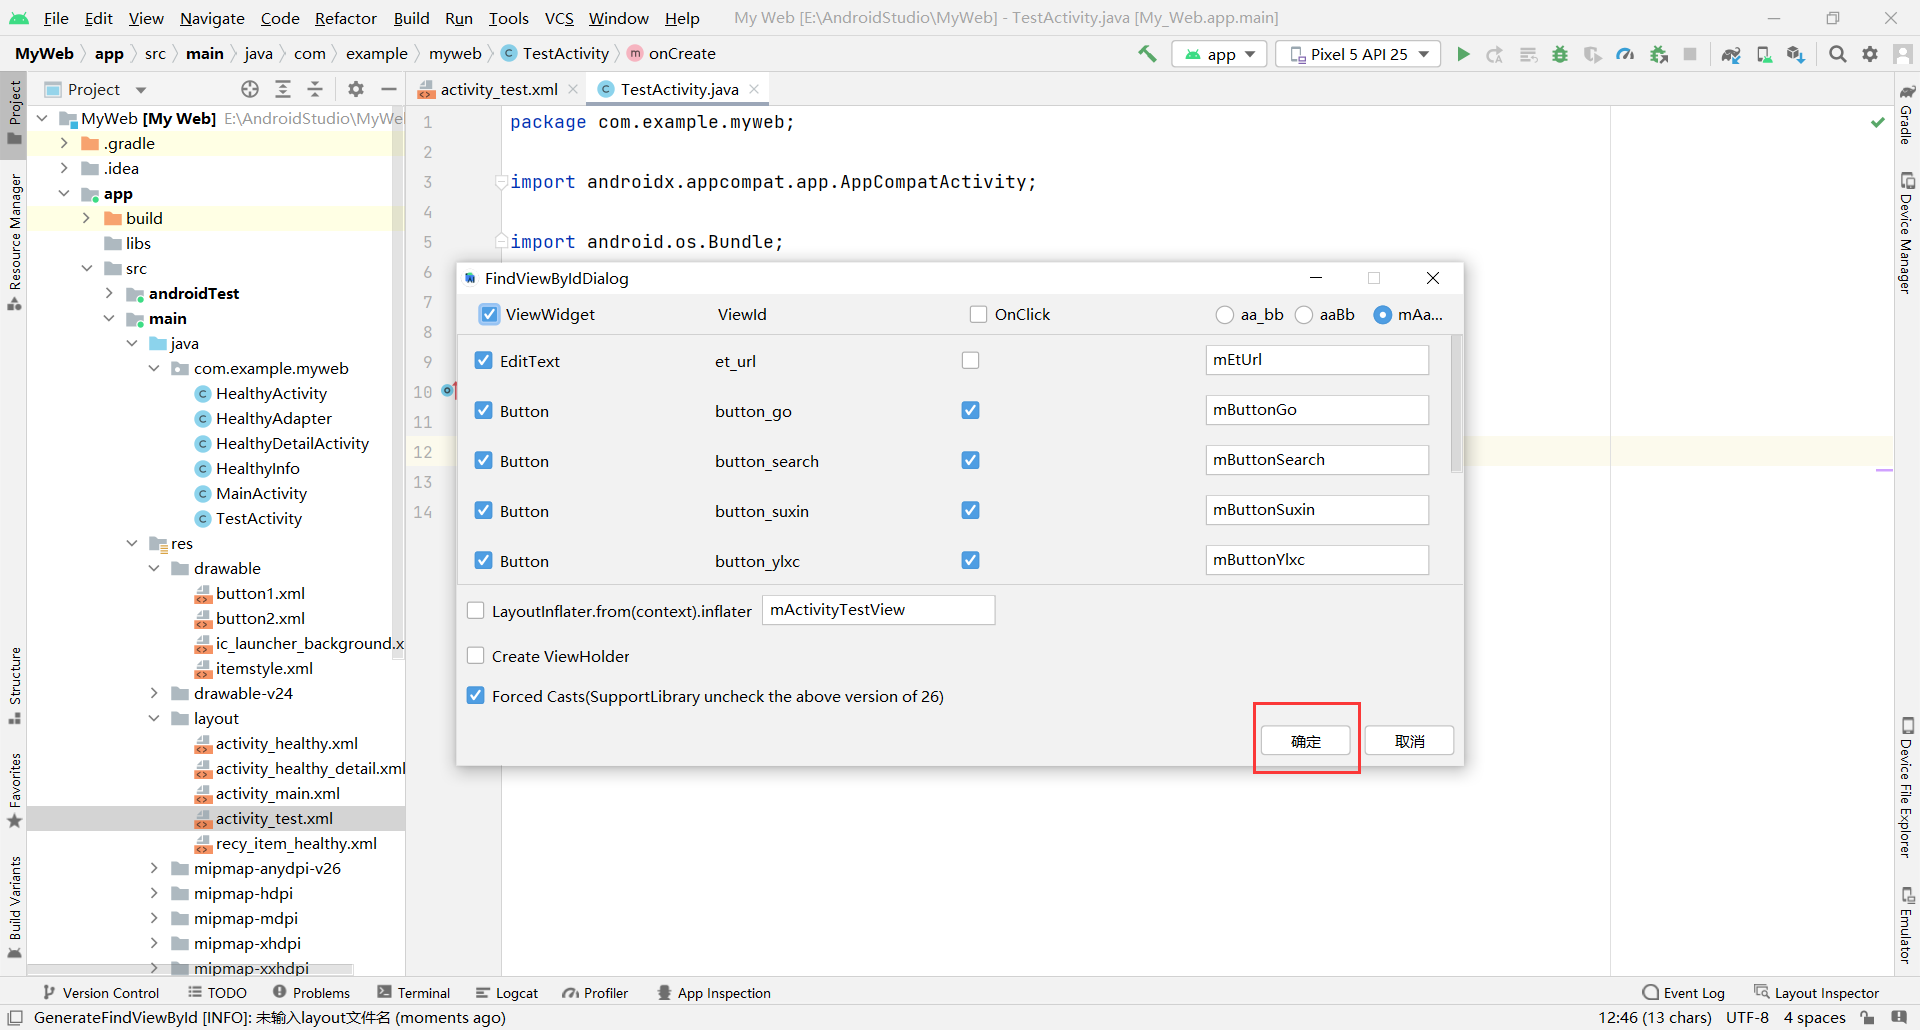Open Search Everywhere magnifier icon

click(1838, 54)
